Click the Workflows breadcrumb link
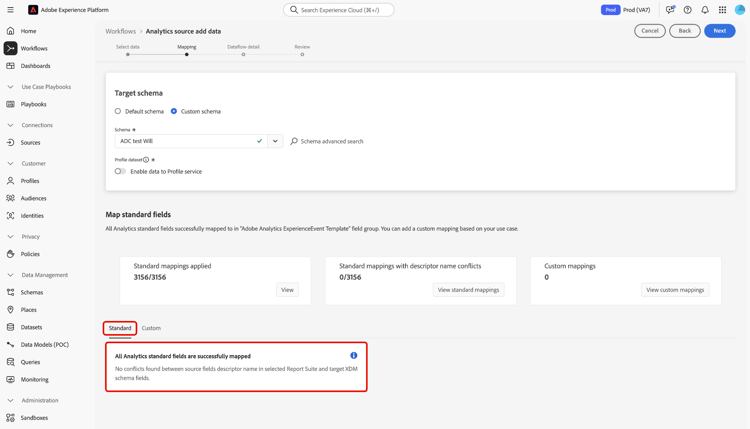Screen dimensions: 750x429 pyautogui.click(x=121, y=31)
